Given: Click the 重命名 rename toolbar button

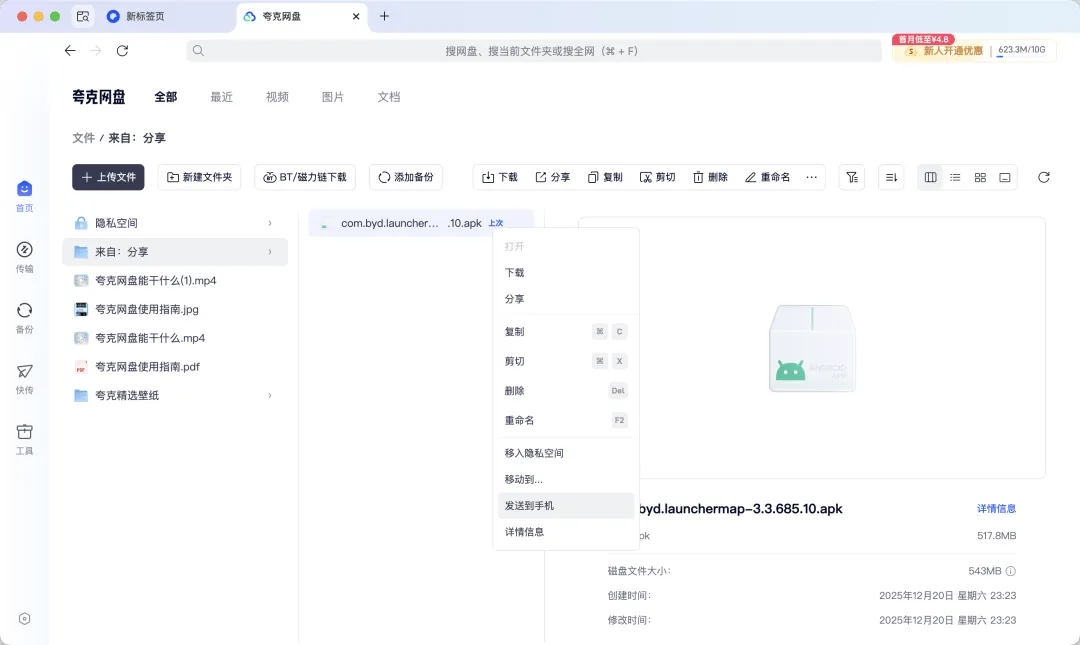Looking at the screenshot, I should click(767, 177).
